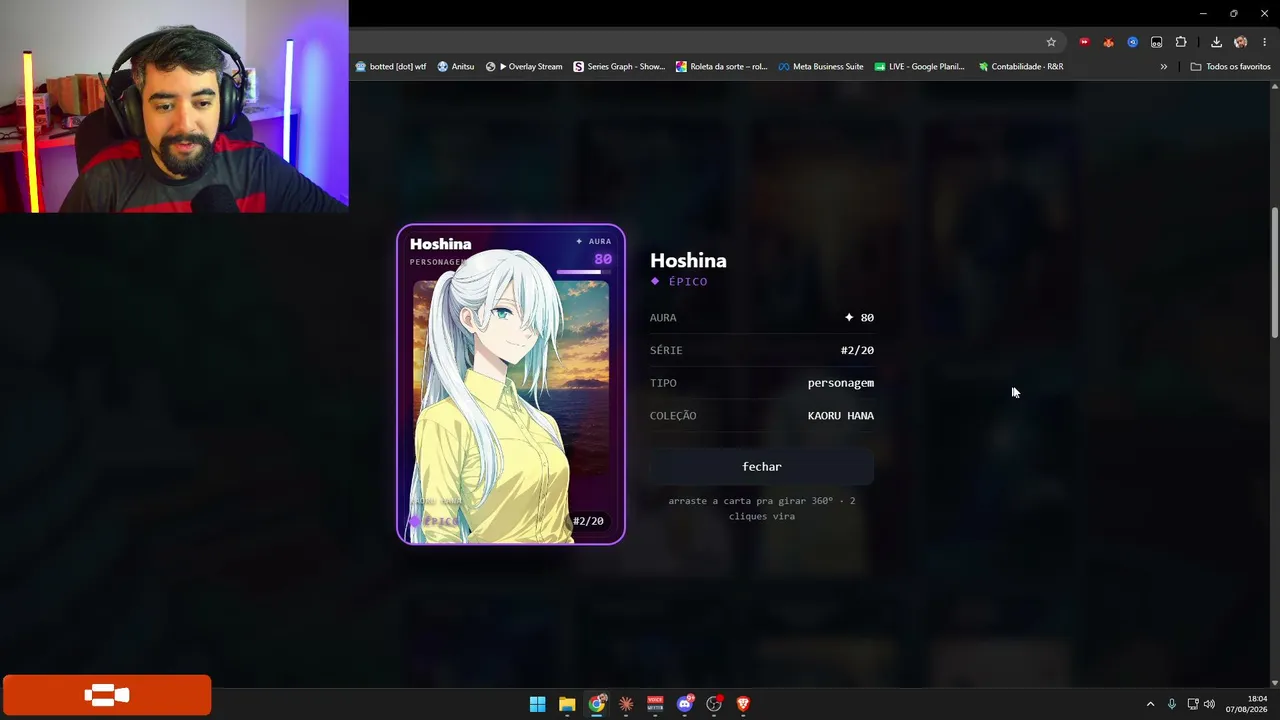This screenshot has width=1280, height=720.
Task: Open the Windows Start menu
Action: tap(538, 704)
